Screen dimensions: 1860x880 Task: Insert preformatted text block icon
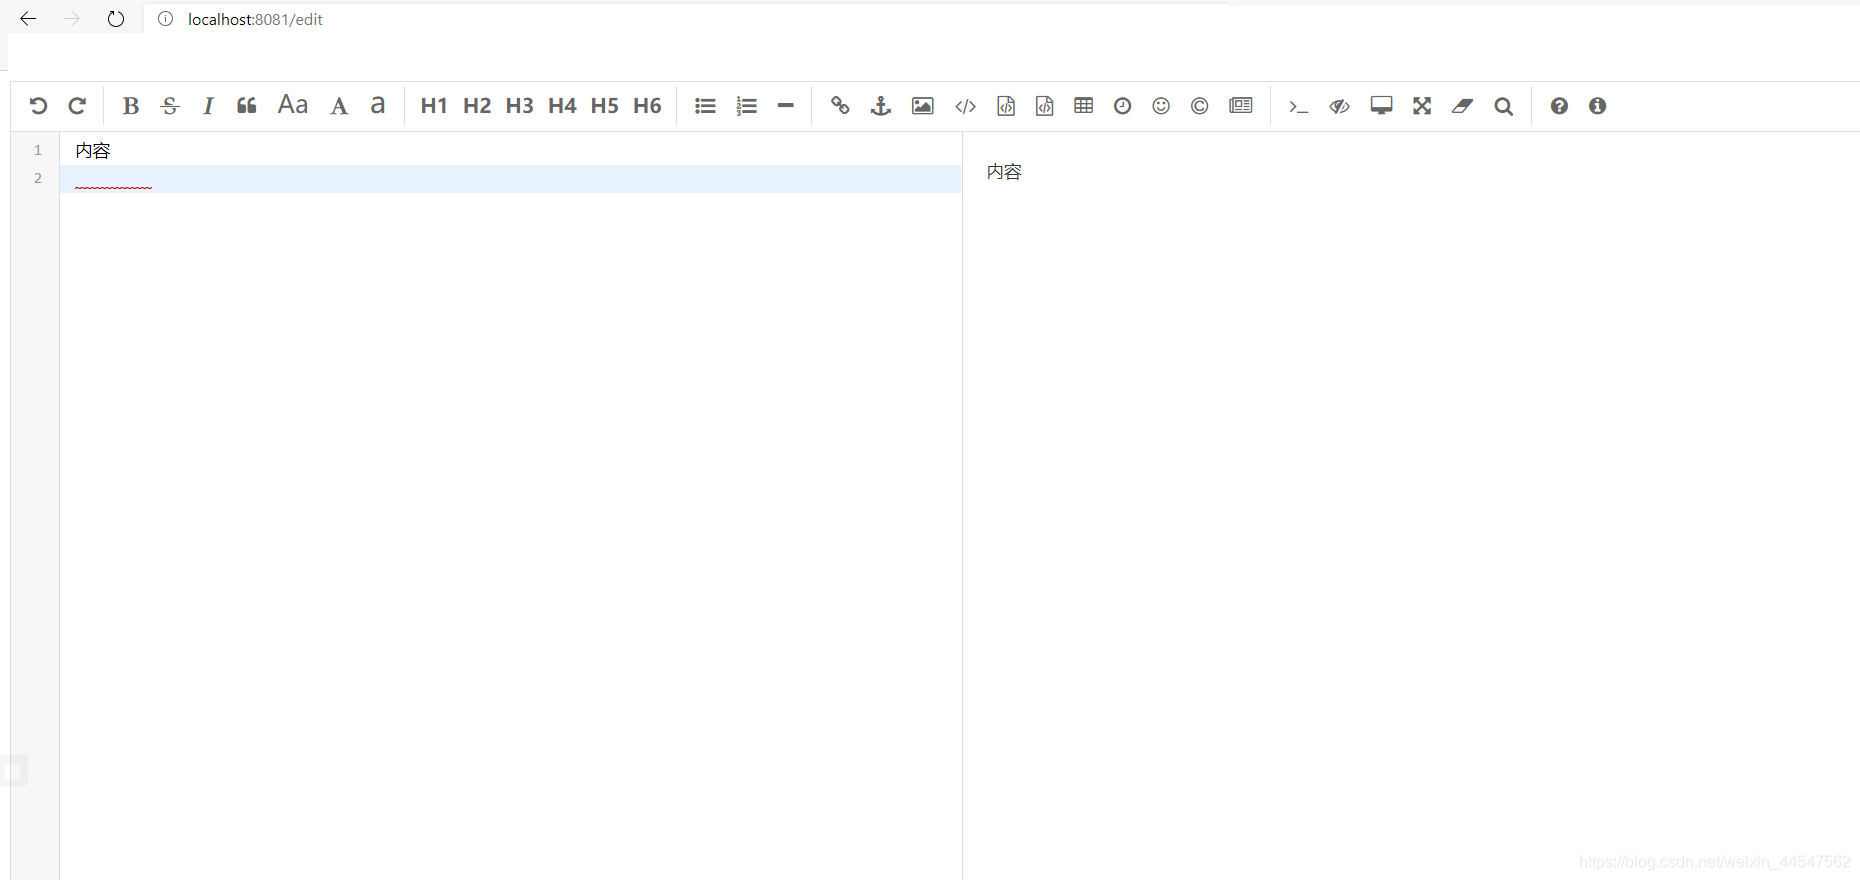[x=1006, y=106]
